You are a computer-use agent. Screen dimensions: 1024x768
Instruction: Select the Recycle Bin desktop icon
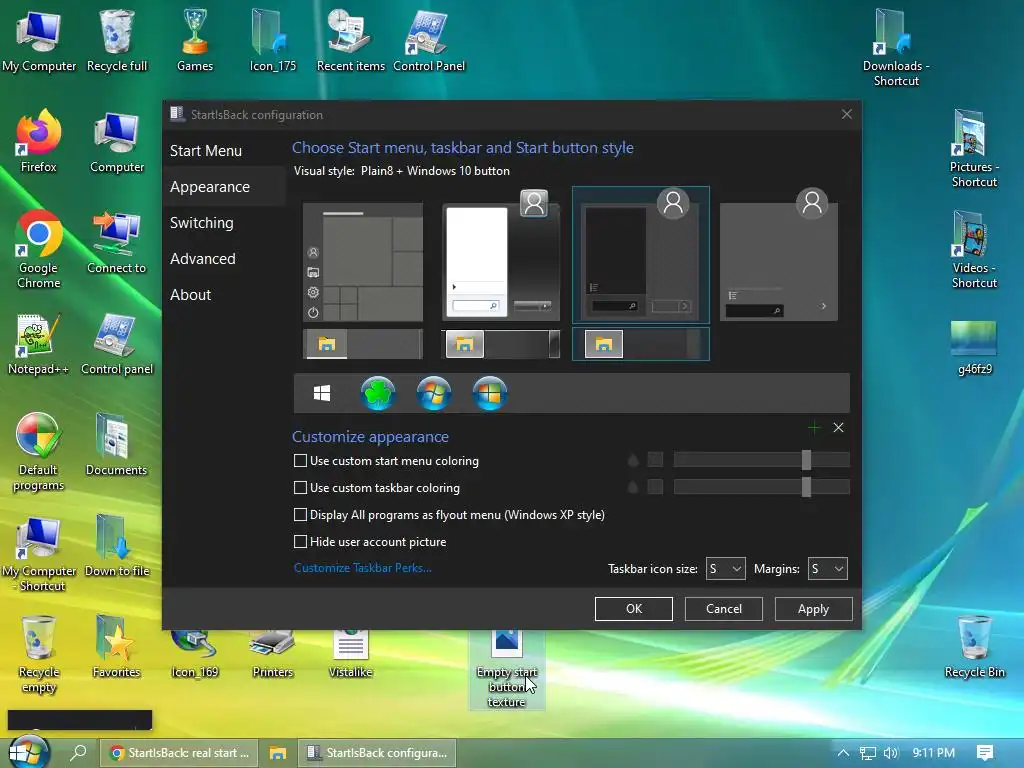pyautogui.click(x=974, y=647)
